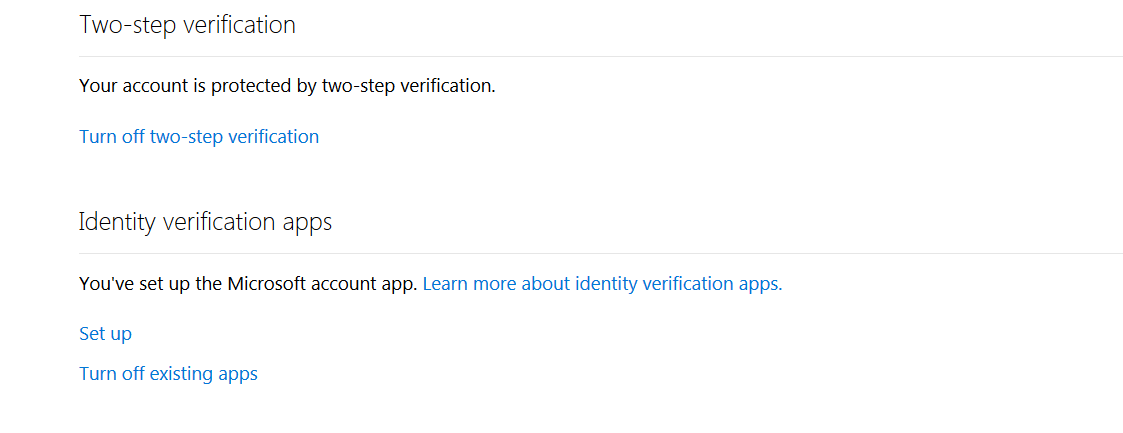Click the 'Turn off two-step verification' link
The image size is (1123, 433).
pyautogui.click(x=199, y=137)
